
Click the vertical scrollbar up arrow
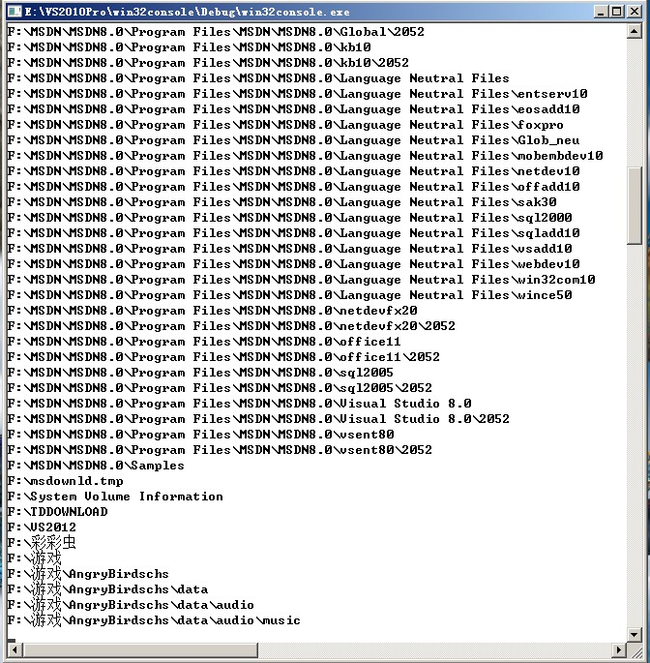[634, 31]
